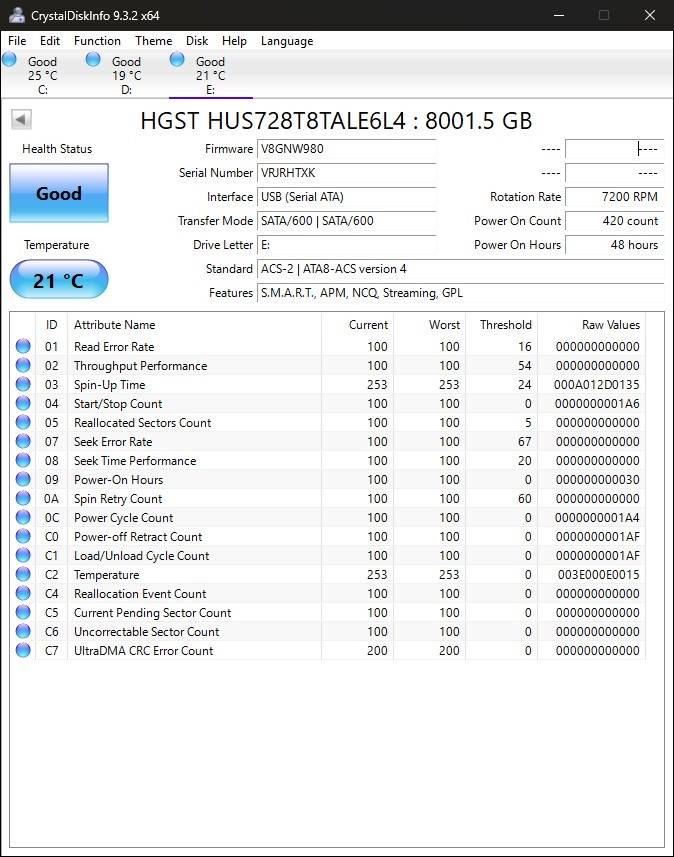Click the Firmware field V8GNW980
The height and width of the screenshot is (857, 674).
(347, 149)
